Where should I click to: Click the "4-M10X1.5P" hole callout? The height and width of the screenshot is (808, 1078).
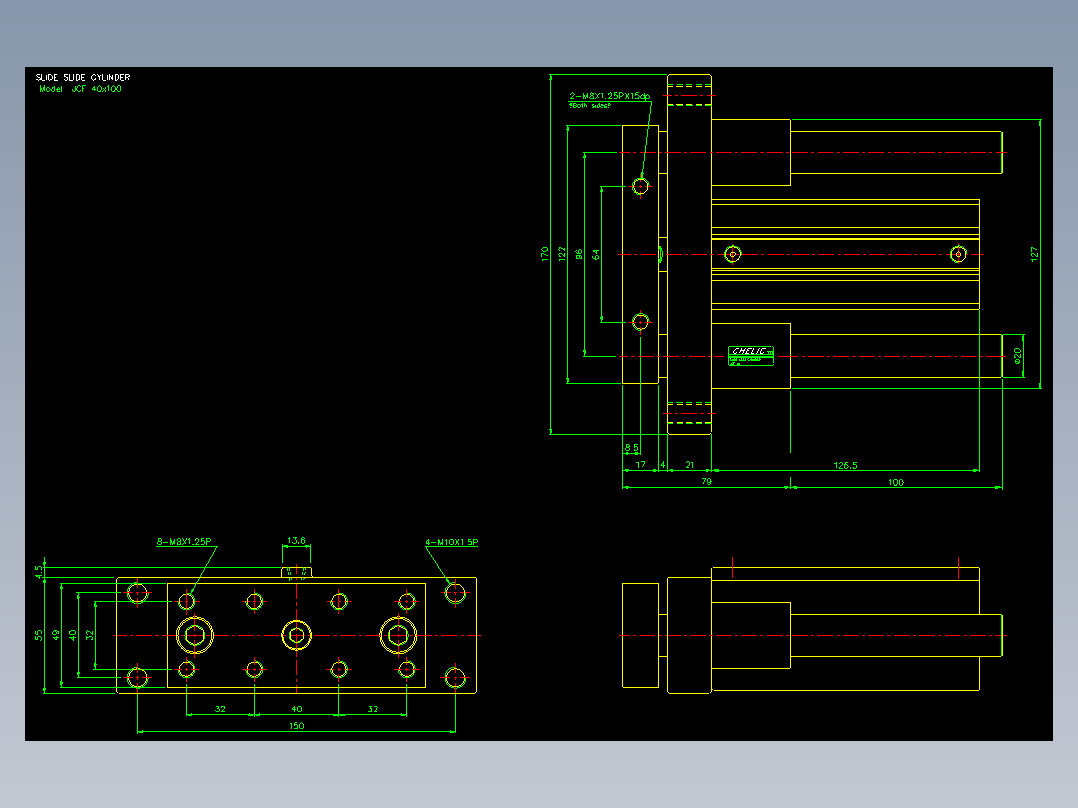click(452, 542)
